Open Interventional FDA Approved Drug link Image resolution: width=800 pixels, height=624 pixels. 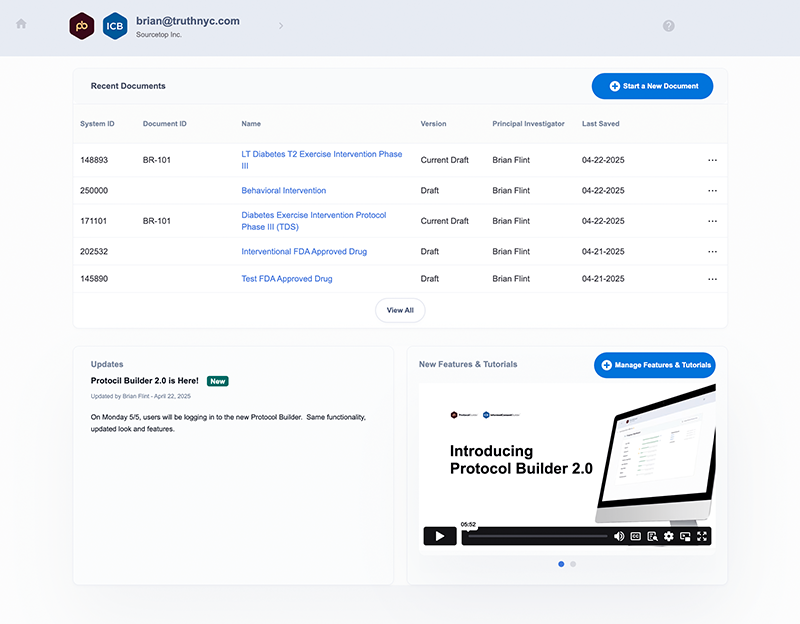(x=304, y=252)
